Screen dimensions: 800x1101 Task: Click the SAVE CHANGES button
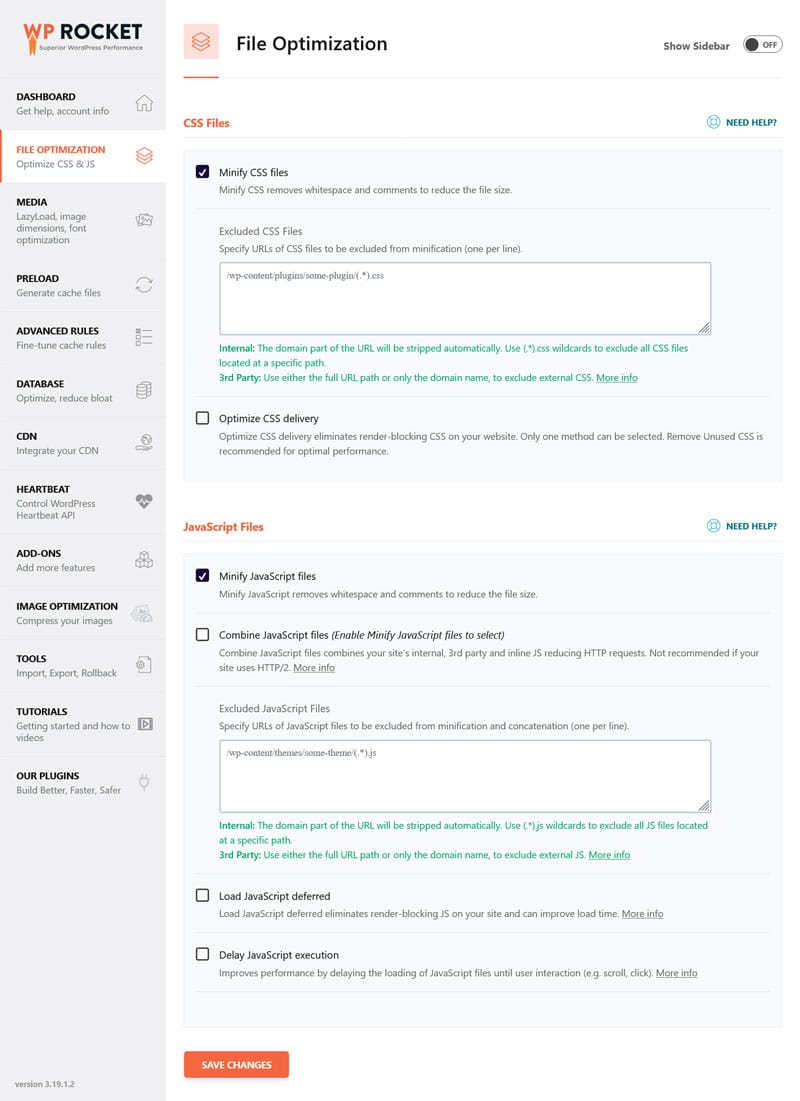(236, 1064)
